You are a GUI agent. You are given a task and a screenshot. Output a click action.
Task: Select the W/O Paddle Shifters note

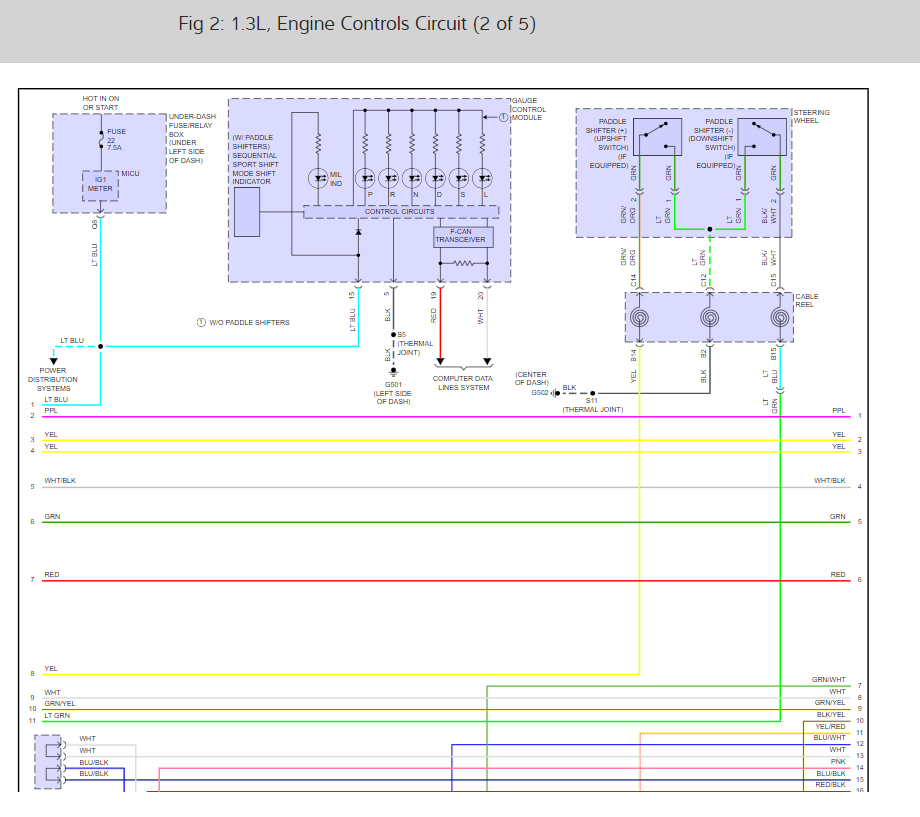[x=243, y=323]
